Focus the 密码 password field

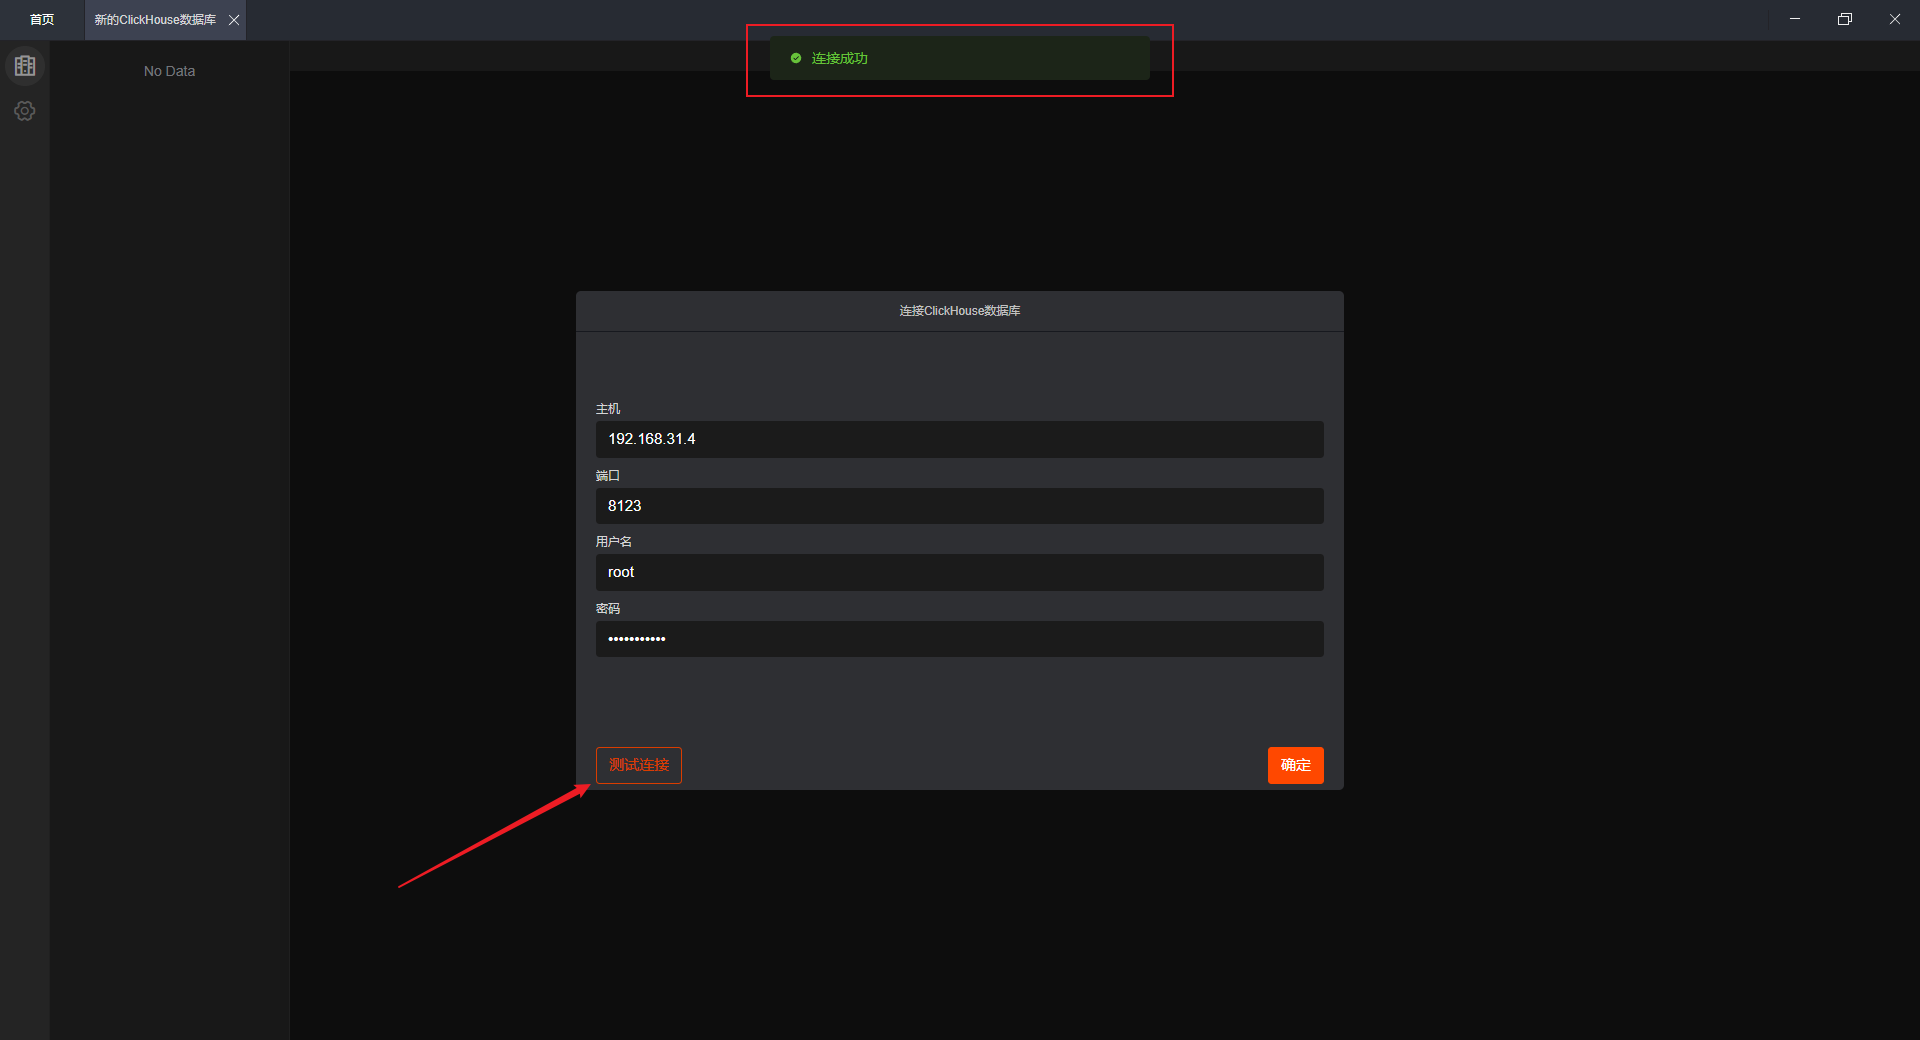tap(960, 639)
